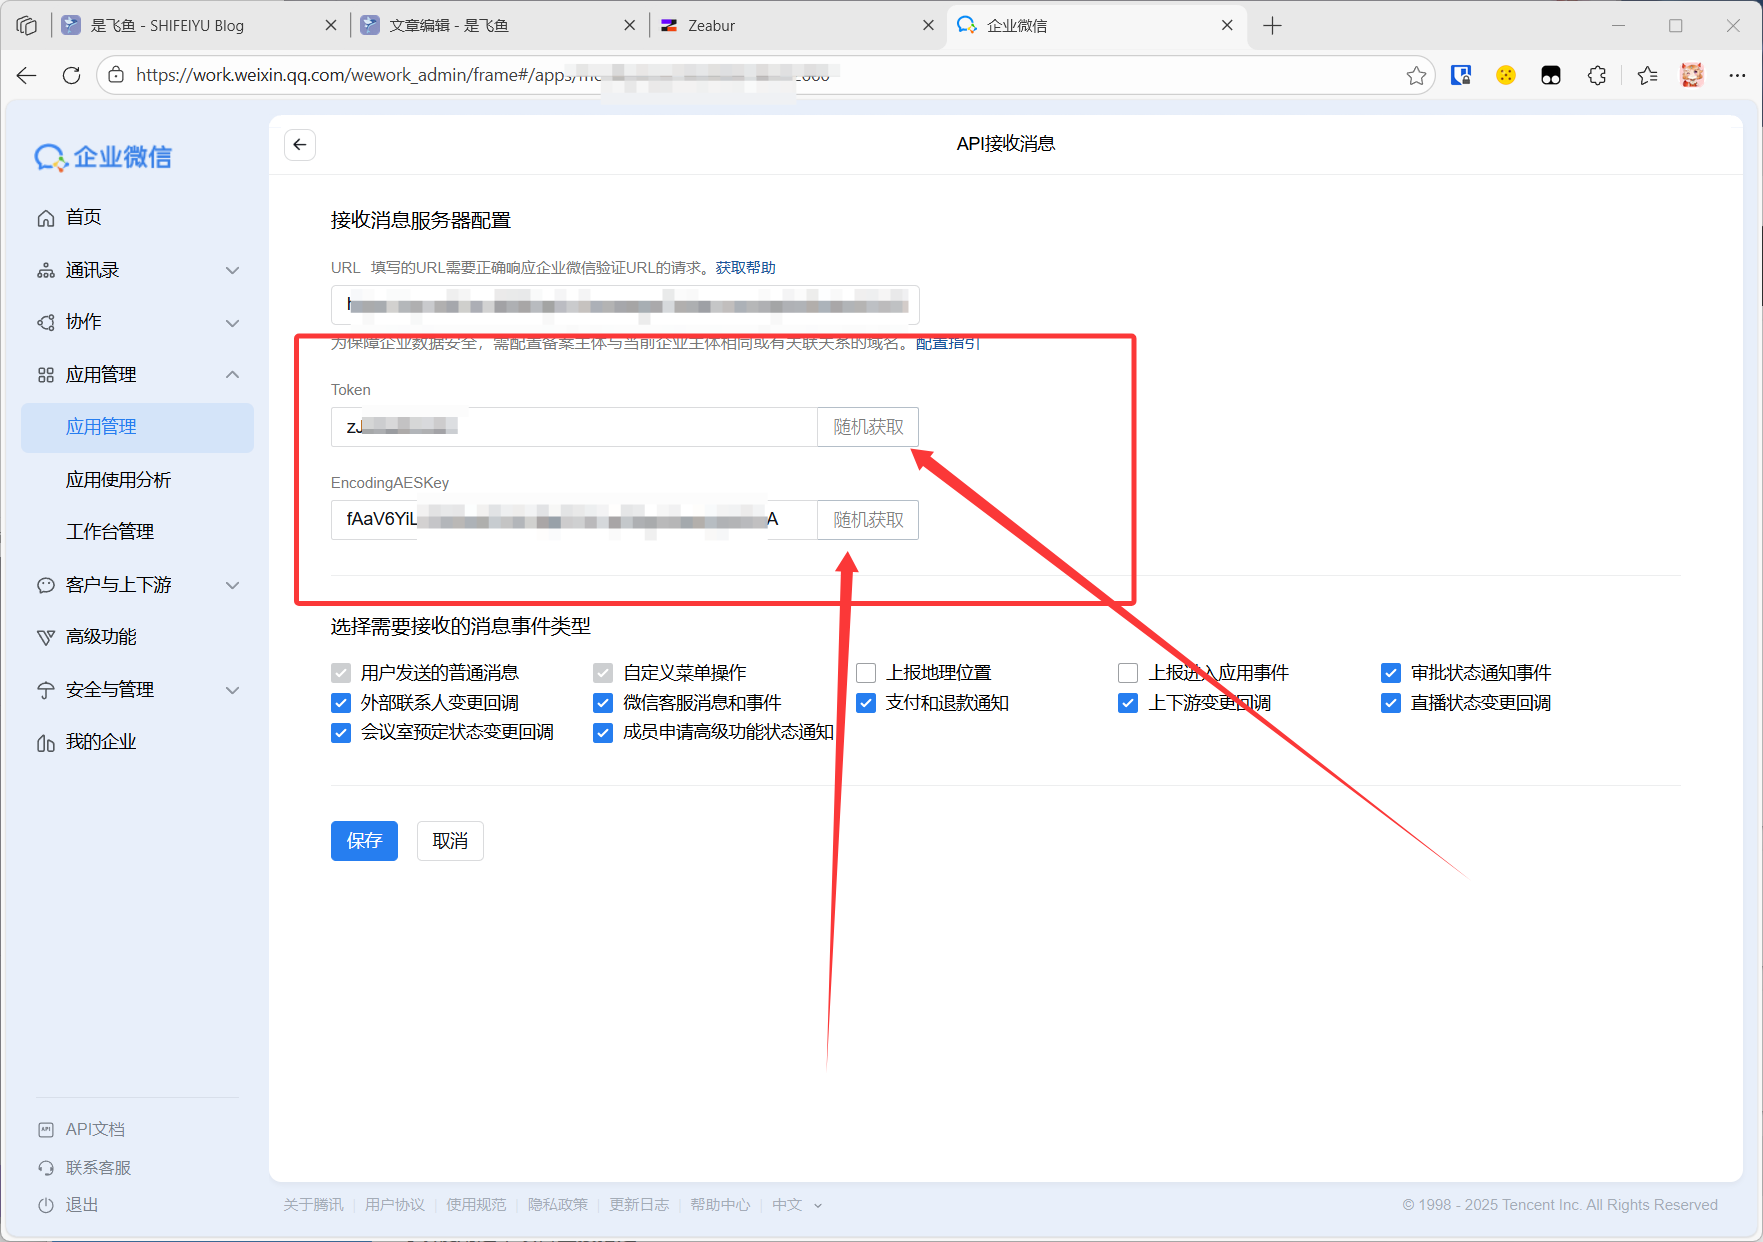The image size is (1763, 1242).
Task: Refresh the page with browser reload icon
Action: click(x=71, y=75)
